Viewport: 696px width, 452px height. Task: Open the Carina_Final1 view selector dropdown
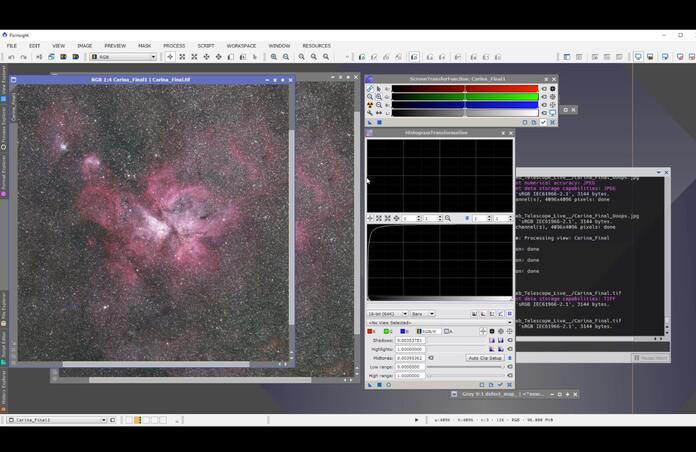[x=57, y=420]
